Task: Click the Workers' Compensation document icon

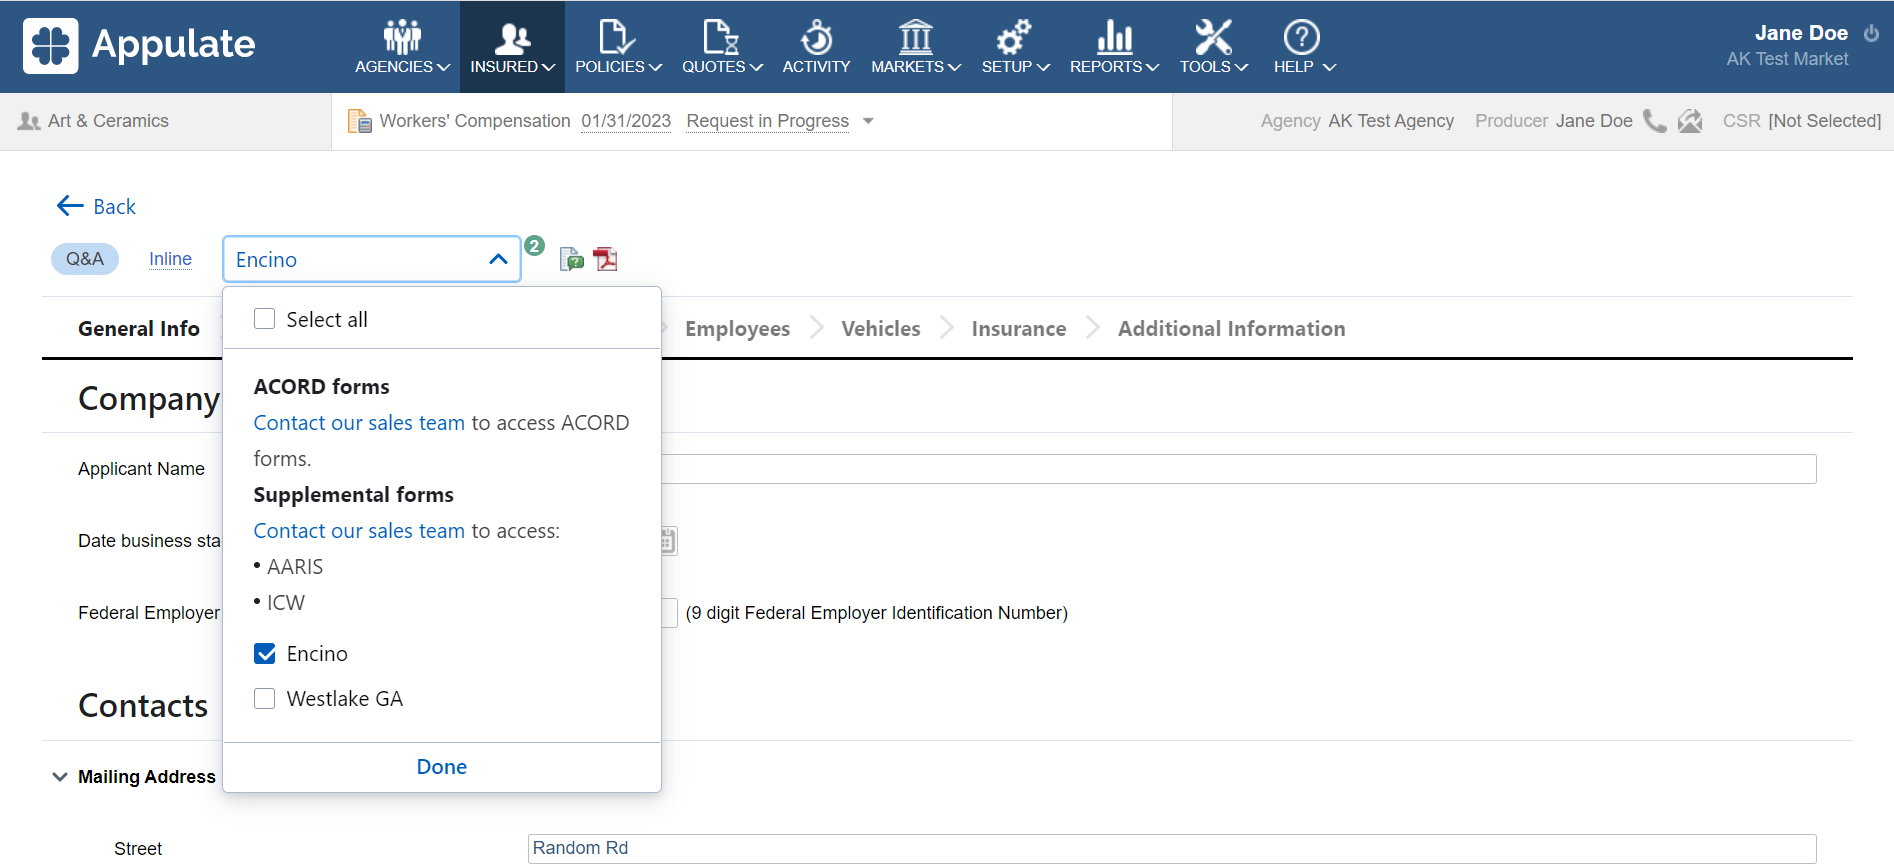Action: [x=359, y=121]
